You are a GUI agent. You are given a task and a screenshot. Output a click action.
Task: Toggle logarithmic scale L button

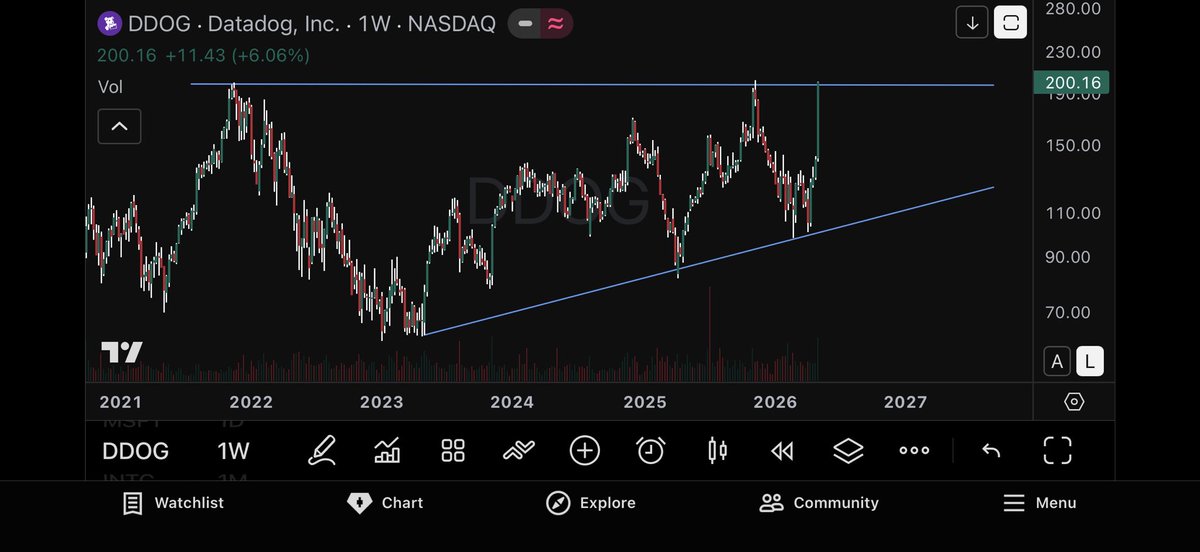pos(1090,361)
